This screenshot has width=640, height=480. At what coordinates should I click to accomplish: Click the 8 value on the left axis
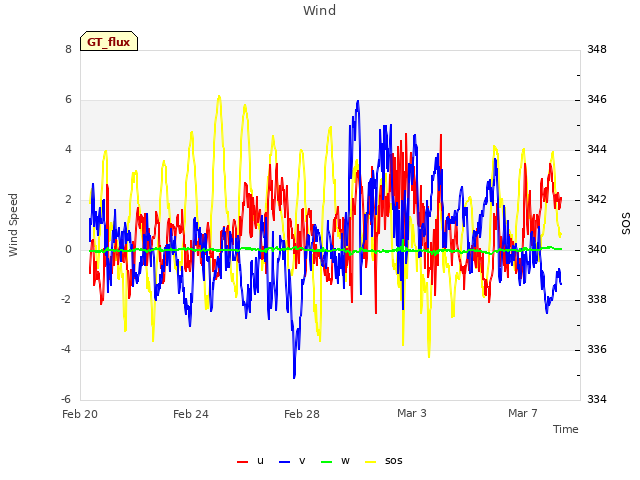point(68,49)
